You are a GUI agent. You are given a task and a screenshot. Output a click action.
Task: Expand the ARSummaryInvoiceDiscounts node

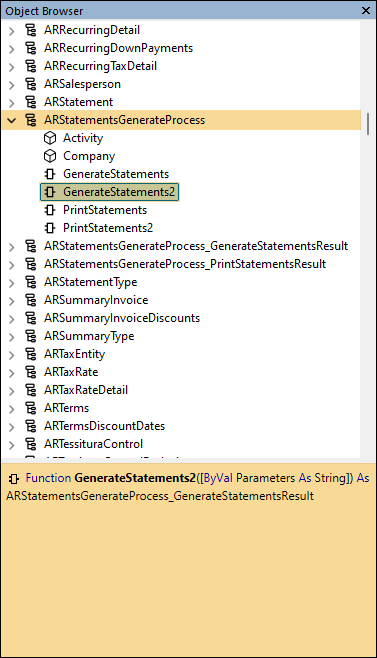click(12, 319)
